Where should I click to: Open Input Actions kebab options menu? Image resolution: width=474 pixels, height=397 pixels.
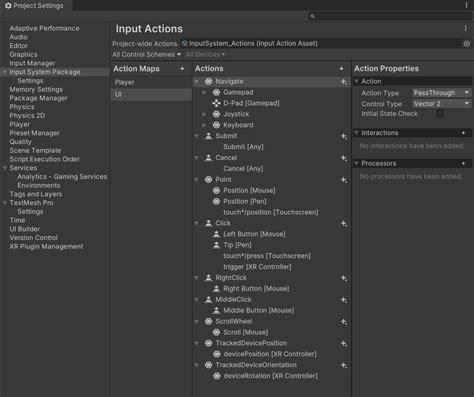pyautogui.click(x=466, y=29)
